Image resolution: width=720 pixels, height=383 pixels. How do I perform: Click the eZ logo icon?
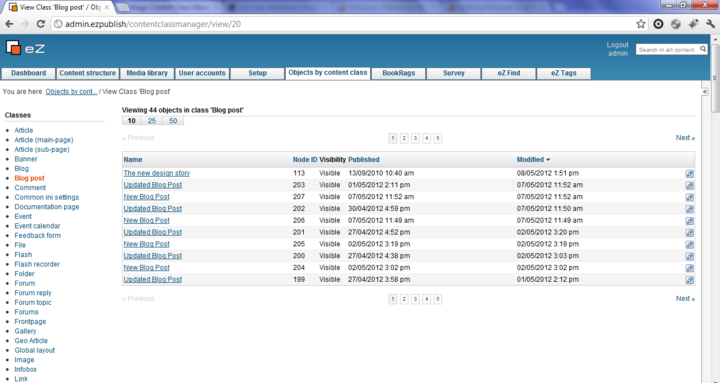point(13,47)
